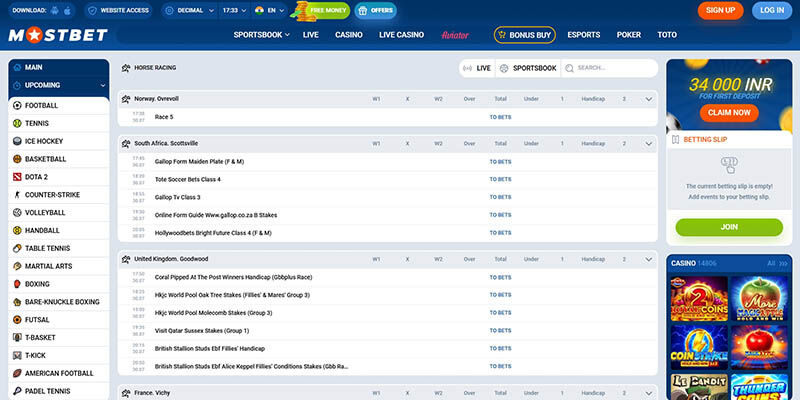Select the Counter-Strike icon in sidebar
Image resolution: width=800 pixels, height=400 pixels.
point(17,195)
